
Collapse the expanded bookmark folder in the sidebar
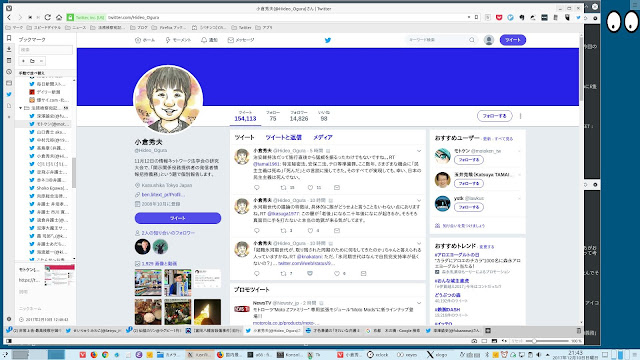tap(21, 108)
